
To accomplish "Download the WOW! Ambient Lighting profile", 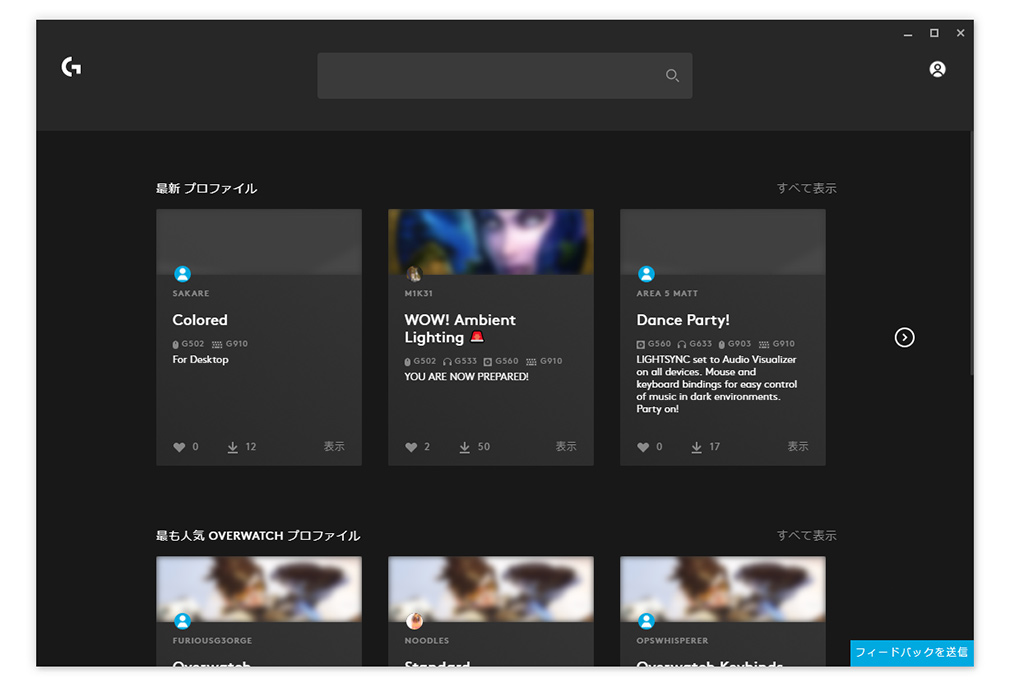I will click(464, 447).
